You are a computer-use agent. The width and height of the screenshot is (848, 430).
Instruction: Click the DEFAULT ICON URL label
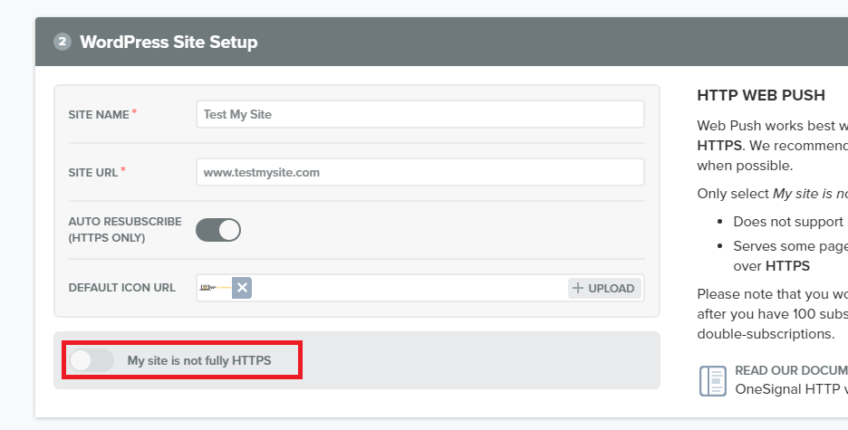[x=122, y=288]
